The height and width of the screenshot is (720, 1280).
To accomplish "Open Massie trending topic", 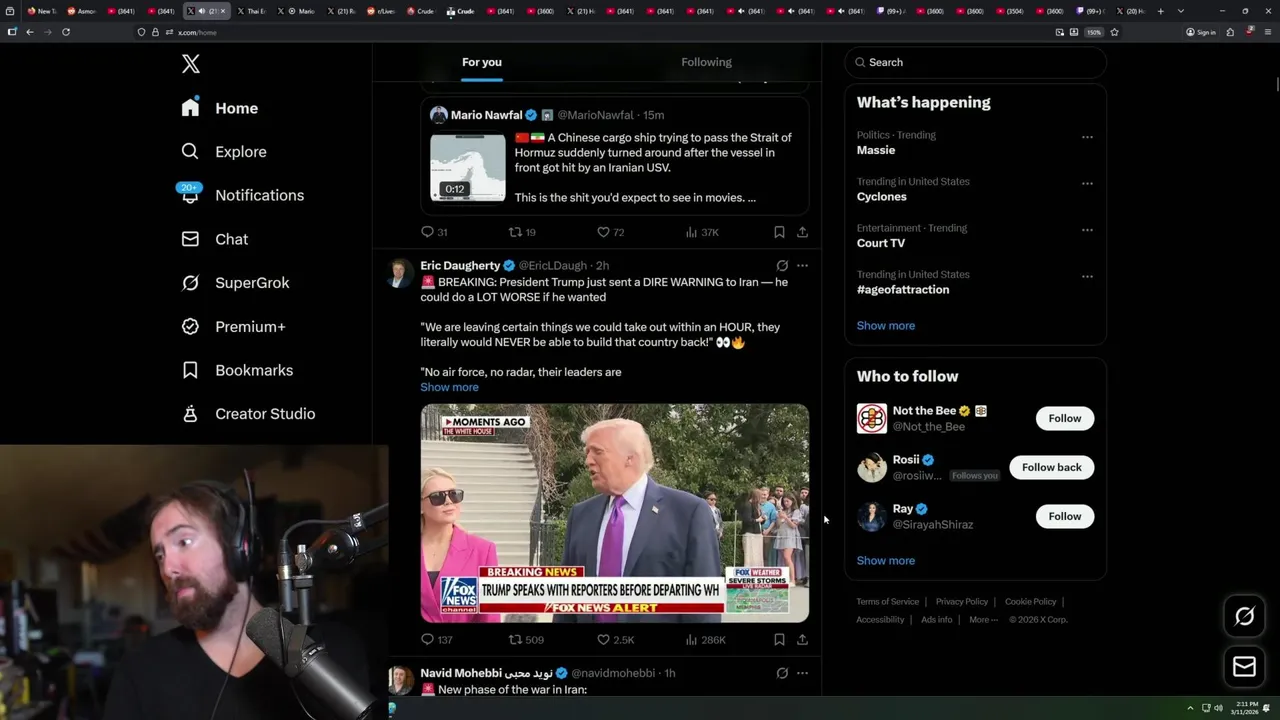I will [x=875, y=150].
